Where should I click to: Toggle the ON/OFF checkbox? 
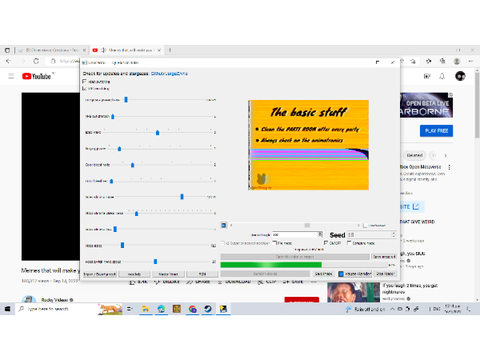coord(326,243)
